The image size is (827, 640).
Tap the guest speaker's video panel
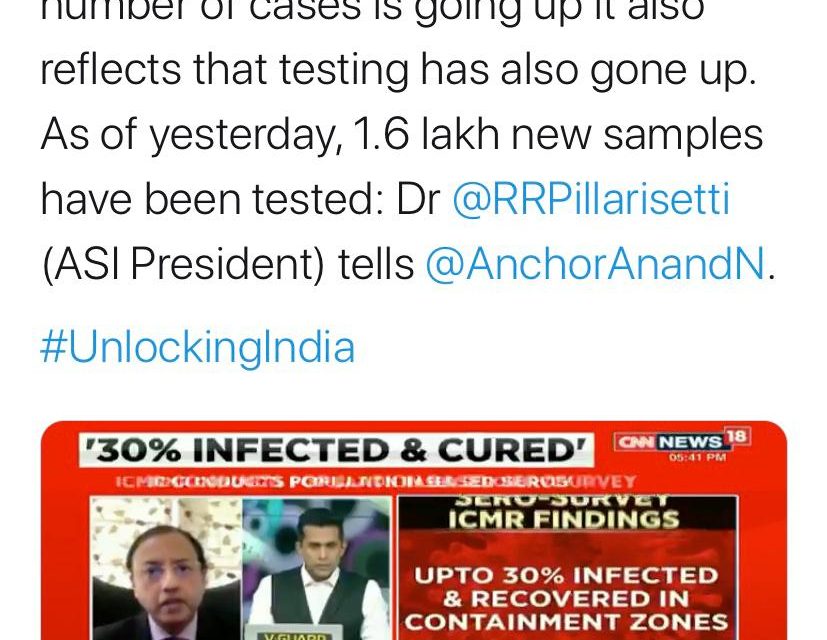click(167, 569)
